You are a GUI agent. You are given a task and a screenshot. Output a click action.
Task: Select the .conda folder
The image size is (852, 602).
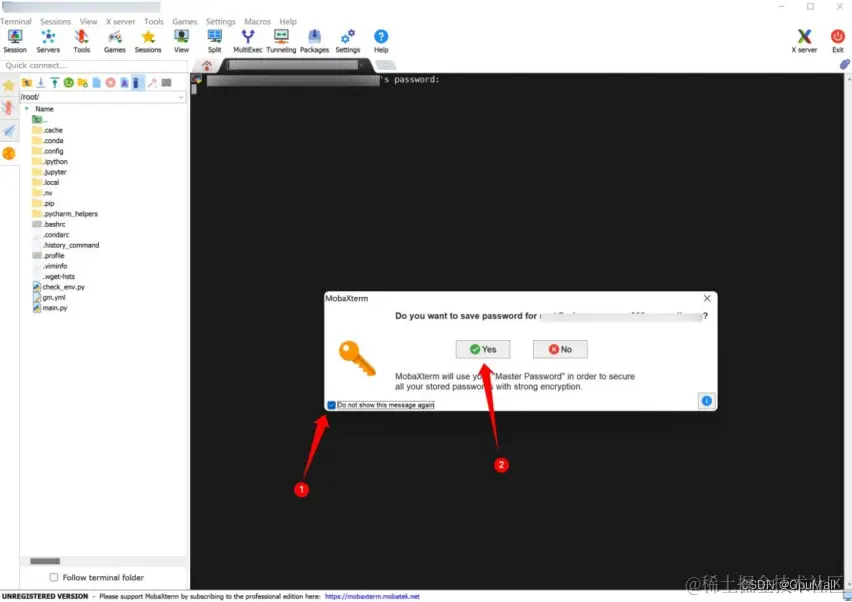click(48, 141)
